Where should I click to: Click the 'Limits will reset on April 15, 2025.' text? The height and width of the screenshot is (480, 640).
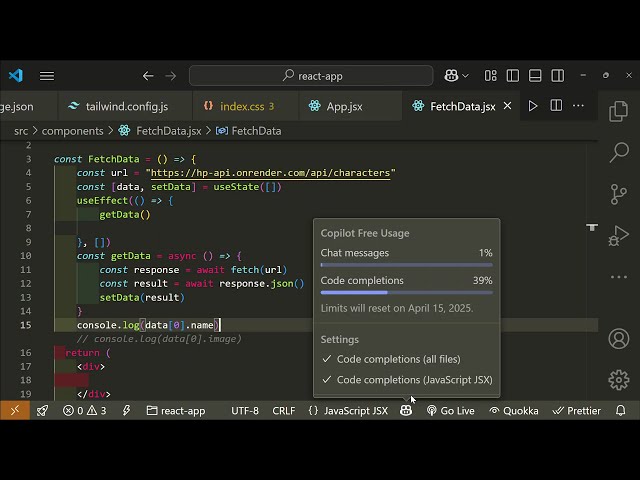(x=397, y=308)
